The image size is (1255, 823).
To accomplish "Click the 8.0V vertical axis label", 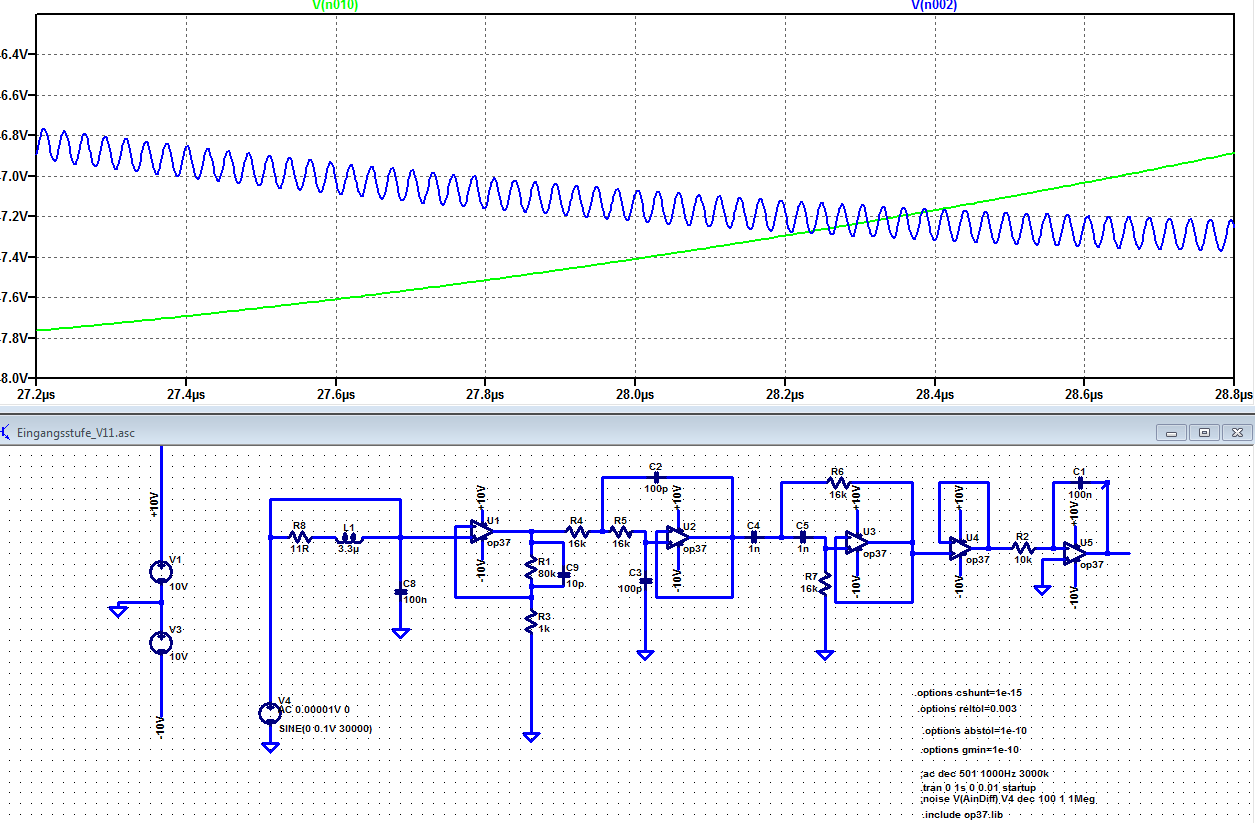I will click(15, 378).
